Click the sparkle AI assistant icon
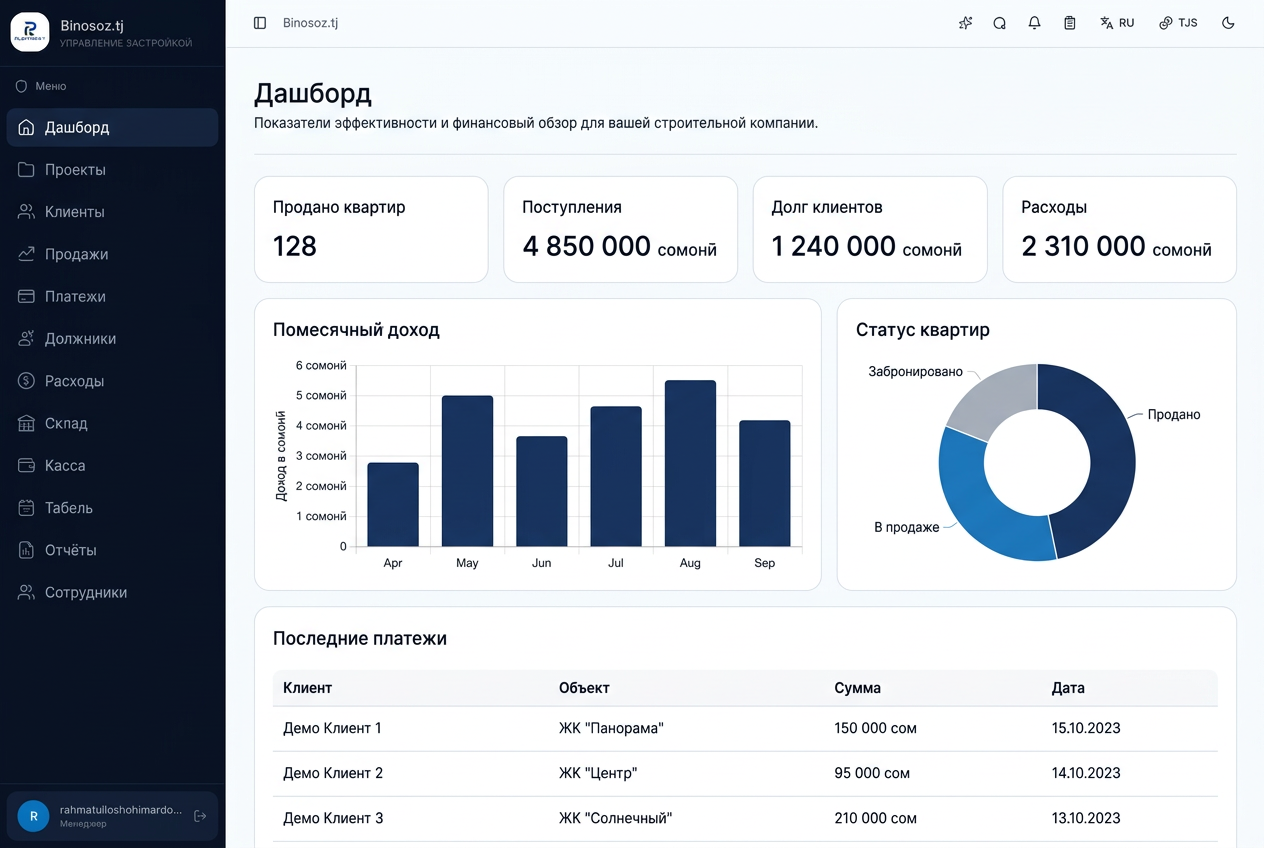 pos(965,23)
